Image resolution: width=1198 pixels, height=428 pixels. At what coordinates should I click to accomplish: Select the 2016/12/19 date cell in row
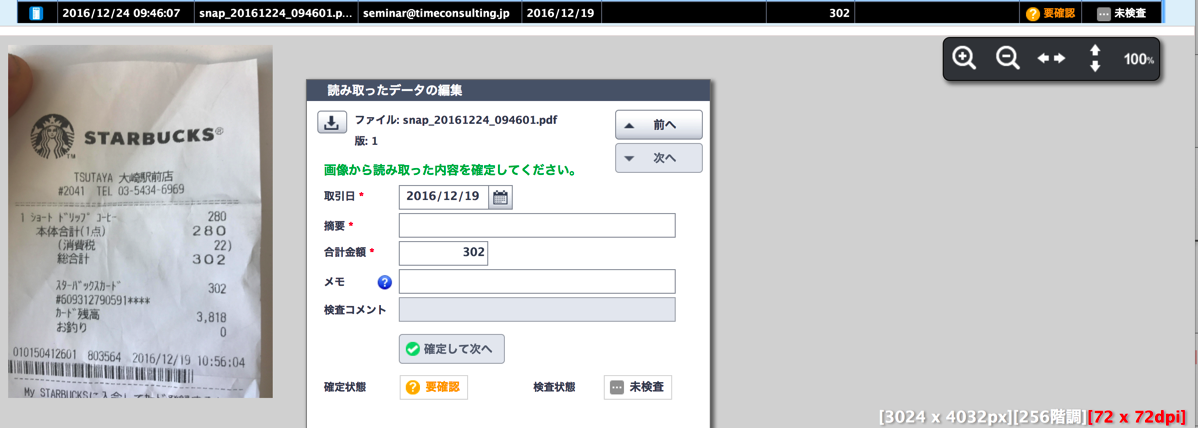pos(561,13)
